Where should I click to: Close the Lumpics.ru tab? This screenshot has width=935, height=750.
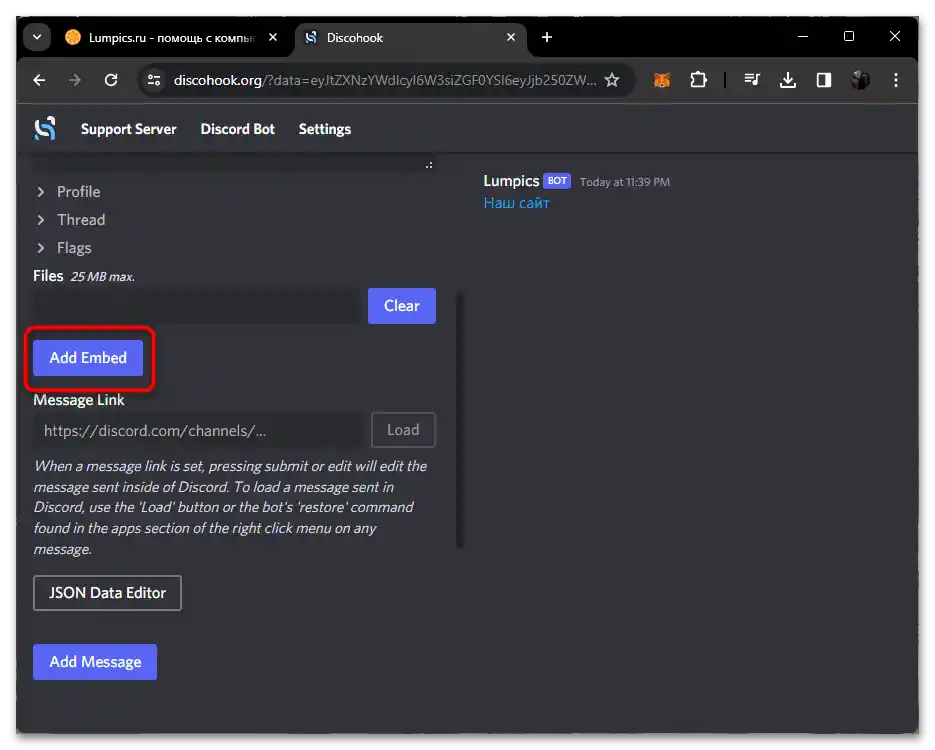point(273,37)
